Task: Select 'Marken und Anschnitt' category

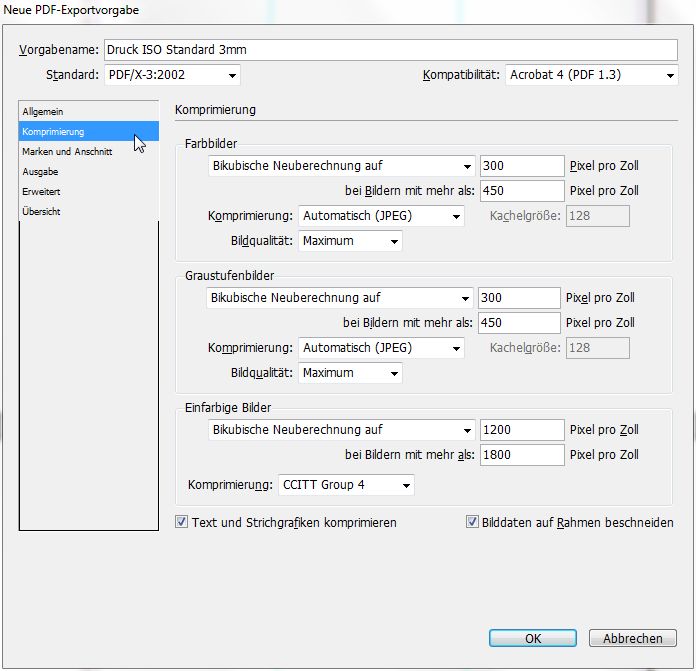Action: 67,152
